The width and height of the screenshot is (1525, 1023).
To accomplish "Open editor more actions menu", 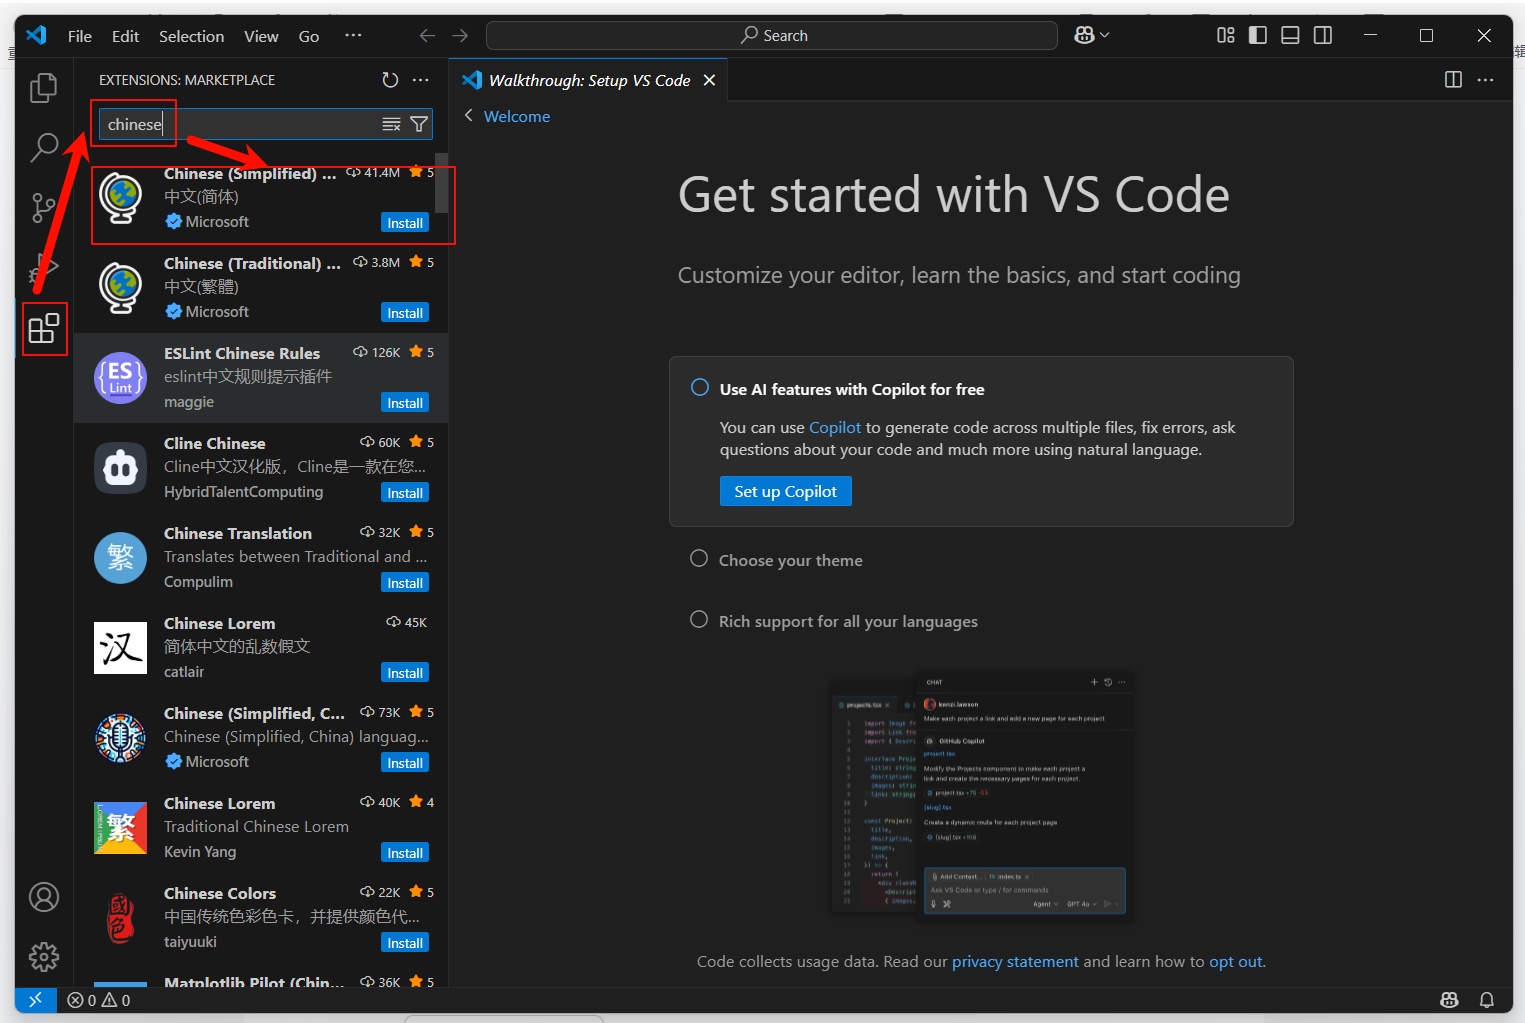I will pos(1485,80).
